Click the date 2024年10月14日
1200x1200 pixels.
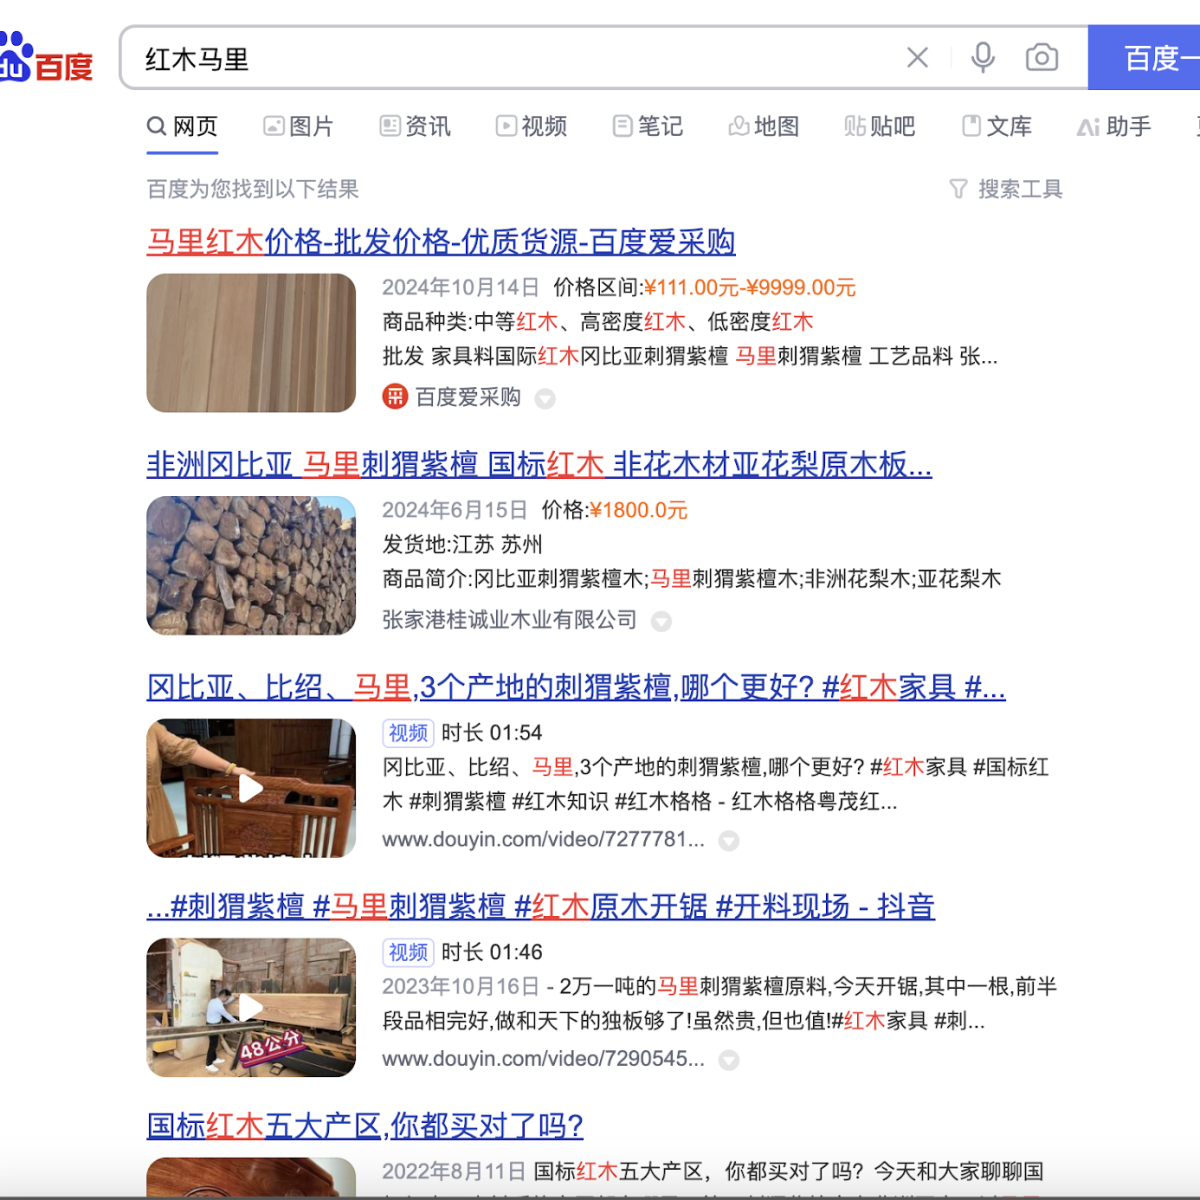coord(460,288)
